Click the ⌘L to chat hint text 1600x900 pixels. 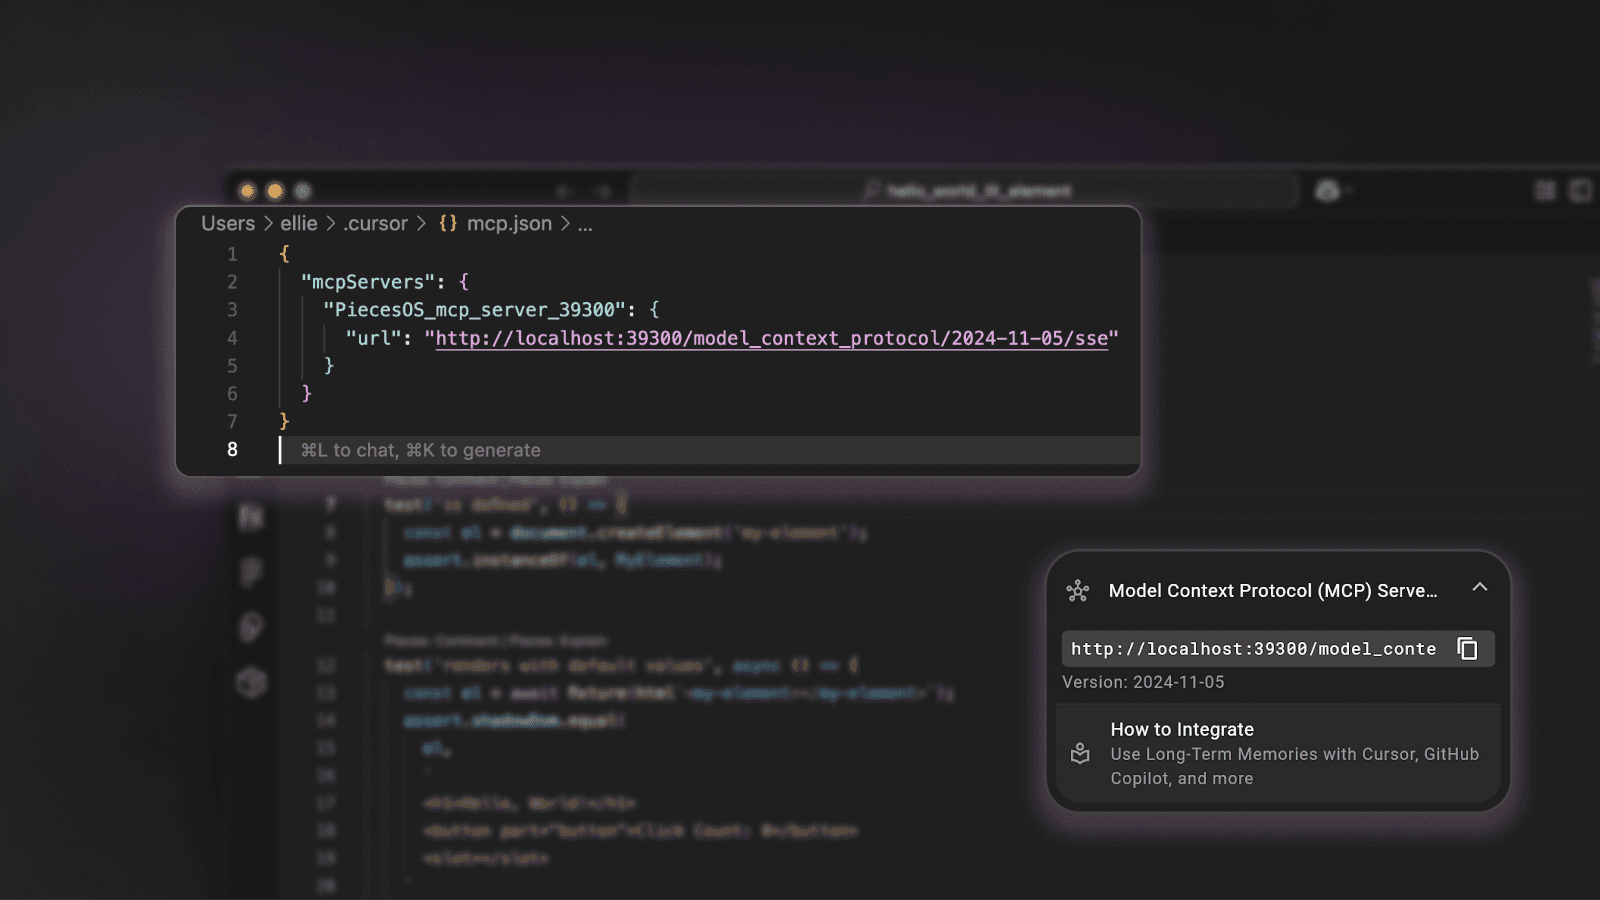pos(420,450)
